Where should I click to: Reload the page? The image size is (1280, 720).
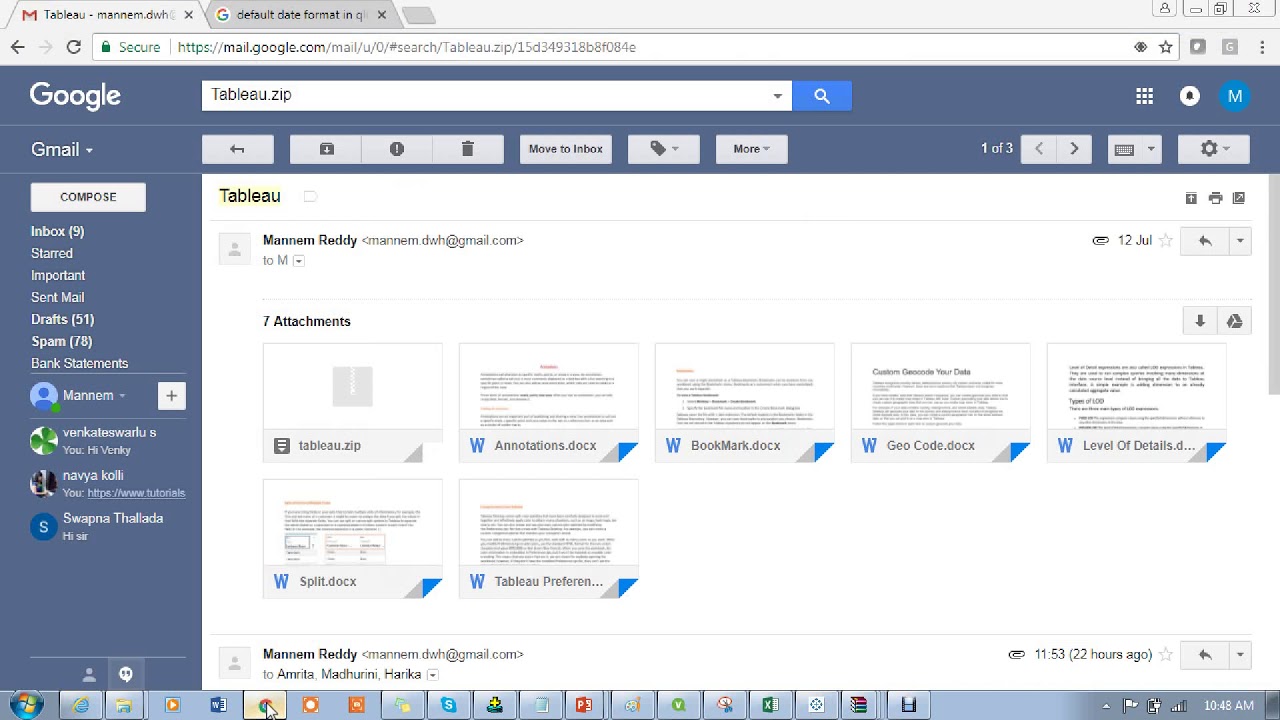73,47
